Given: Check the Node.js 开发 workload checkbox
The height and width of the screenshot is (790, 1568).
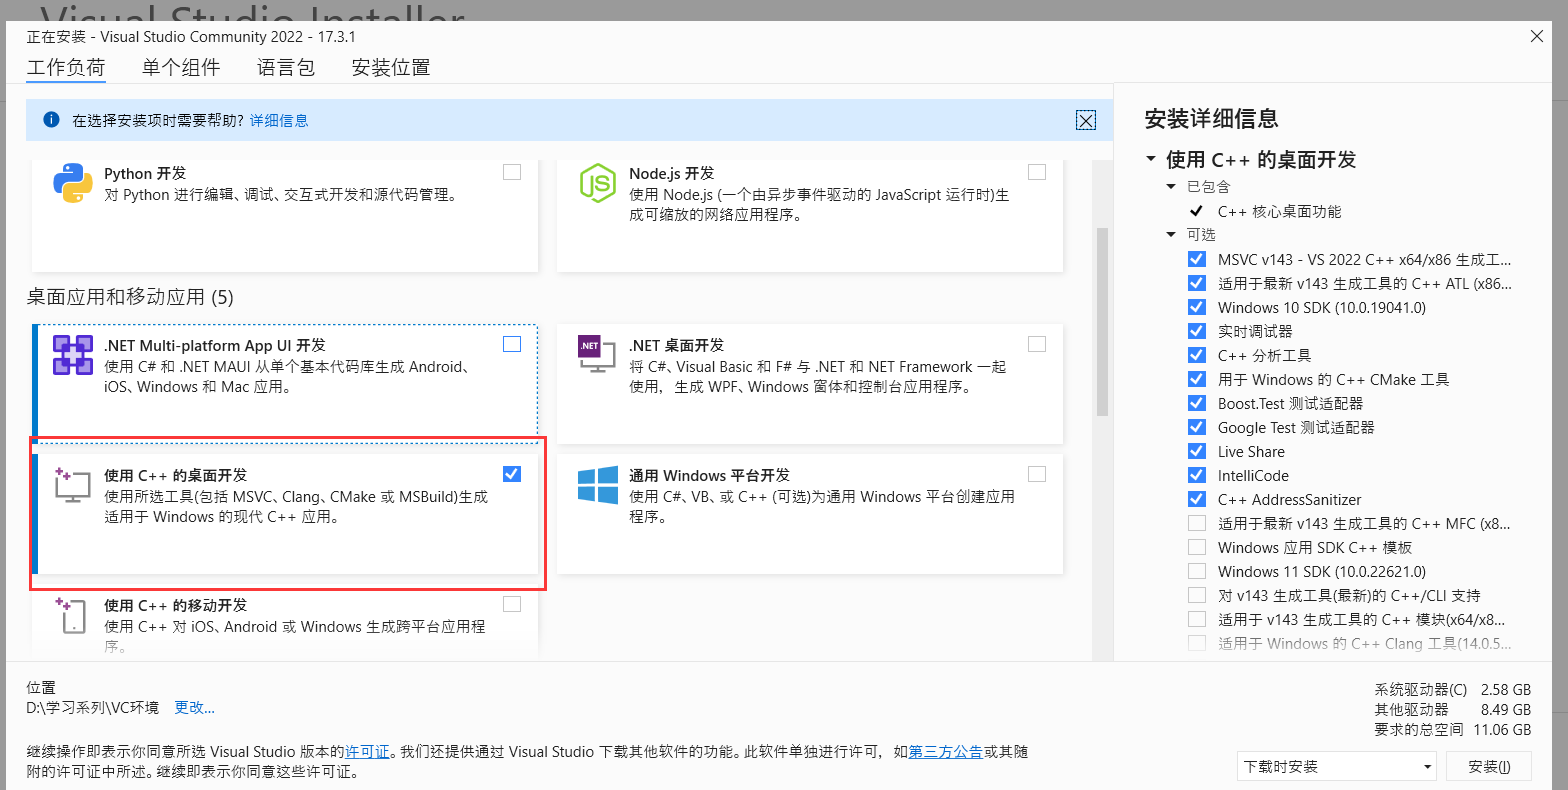Looking at the screenshot, I should 1037,172.
